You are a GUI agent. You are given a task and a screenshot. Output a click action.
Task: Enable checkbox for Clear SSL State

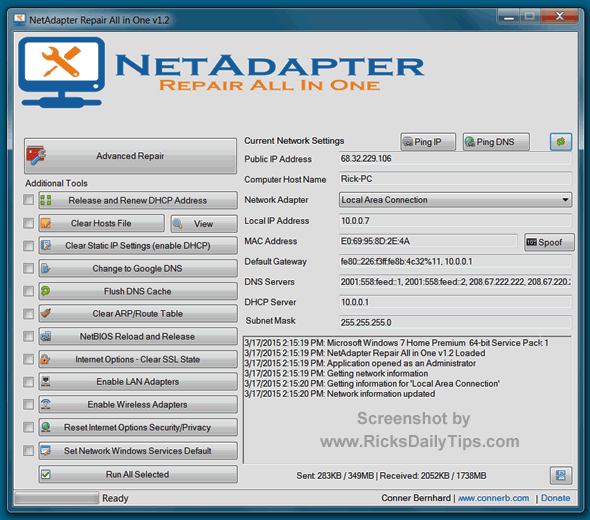(29, 359)
